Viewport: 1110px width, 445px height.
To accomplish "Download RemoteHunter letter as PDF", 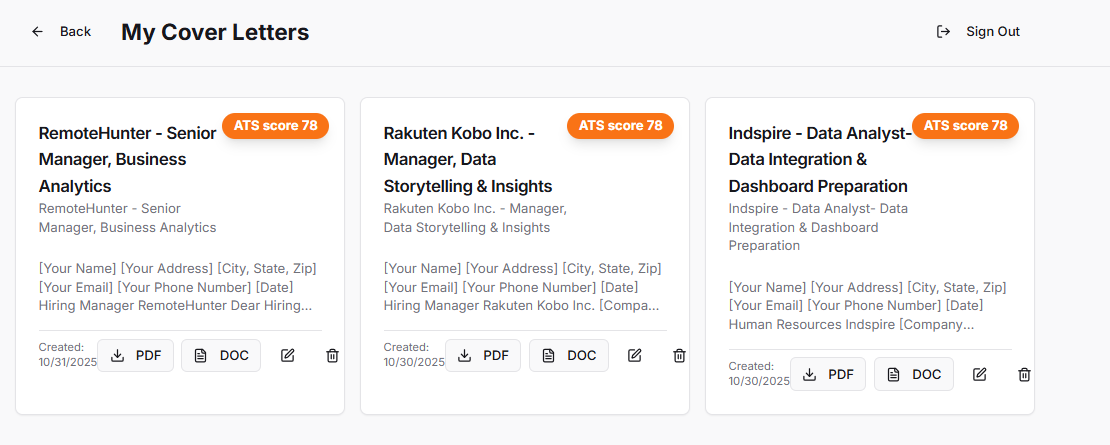I will [135, 355].
